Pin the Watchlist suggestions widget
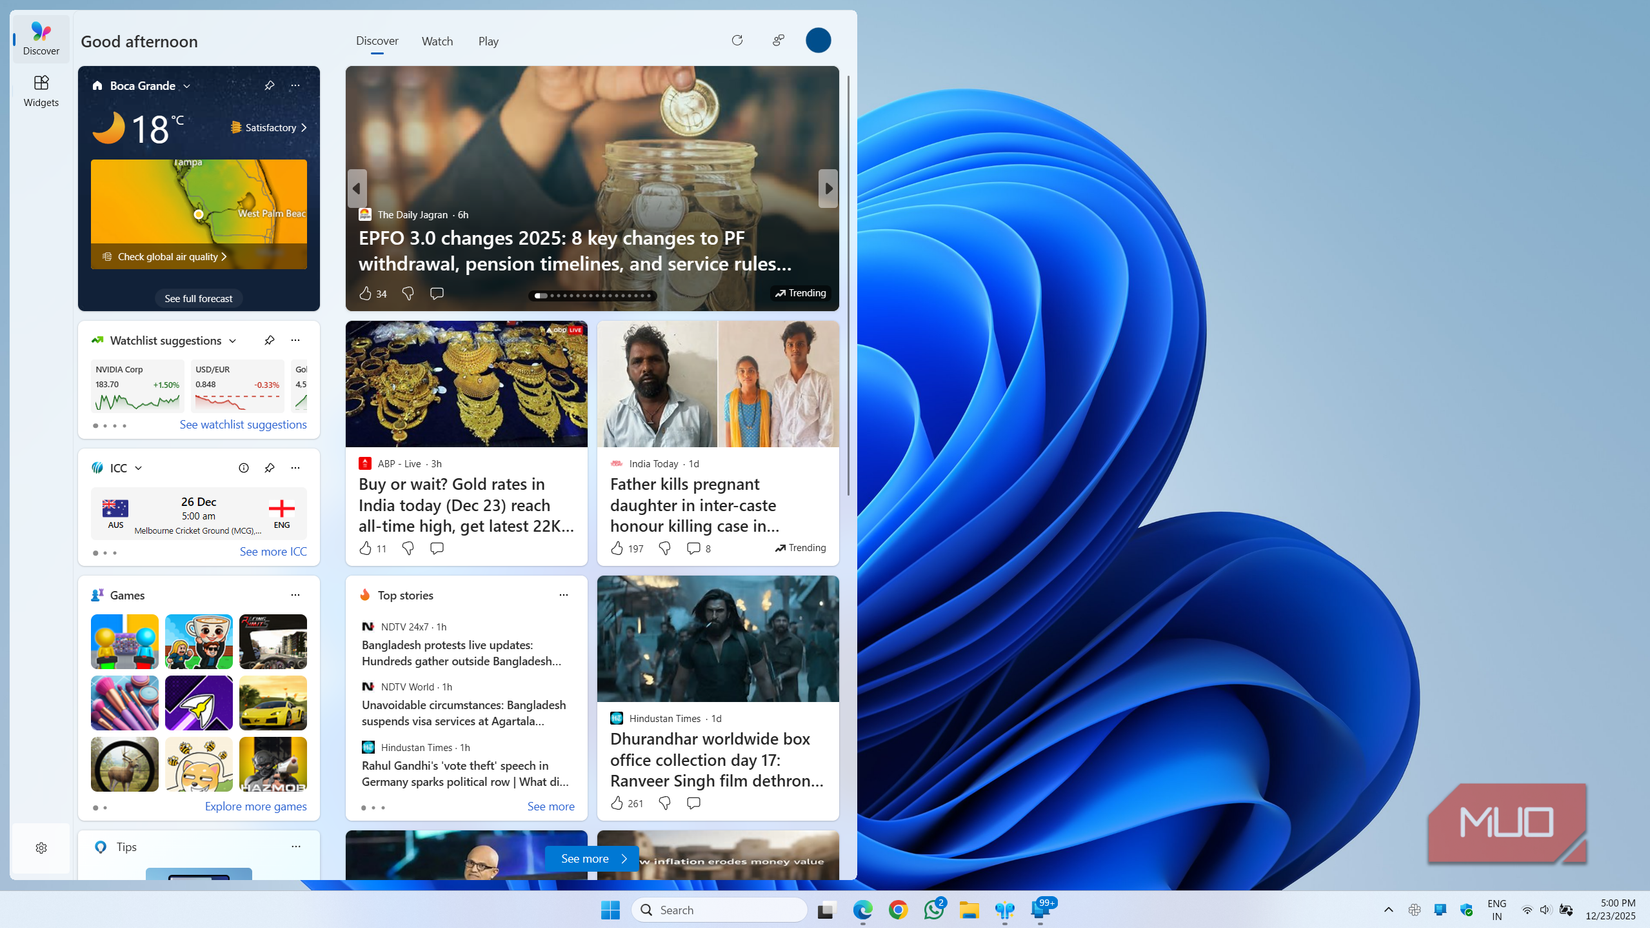1650x928 pixels. pos(269,340)
